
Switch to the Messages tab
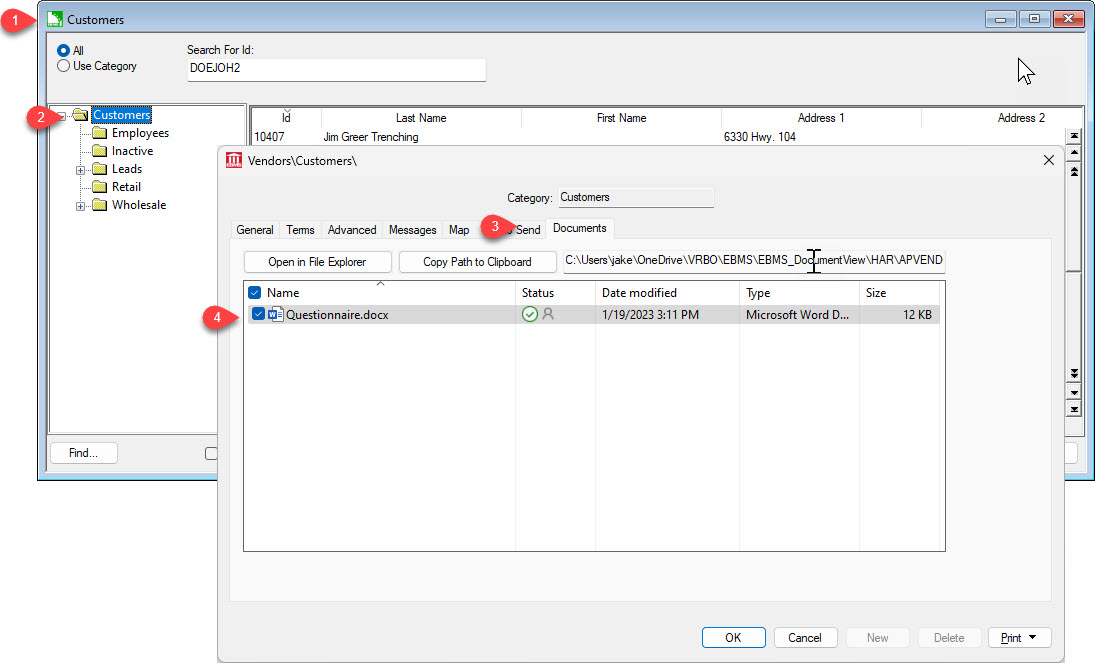point(412,229)
